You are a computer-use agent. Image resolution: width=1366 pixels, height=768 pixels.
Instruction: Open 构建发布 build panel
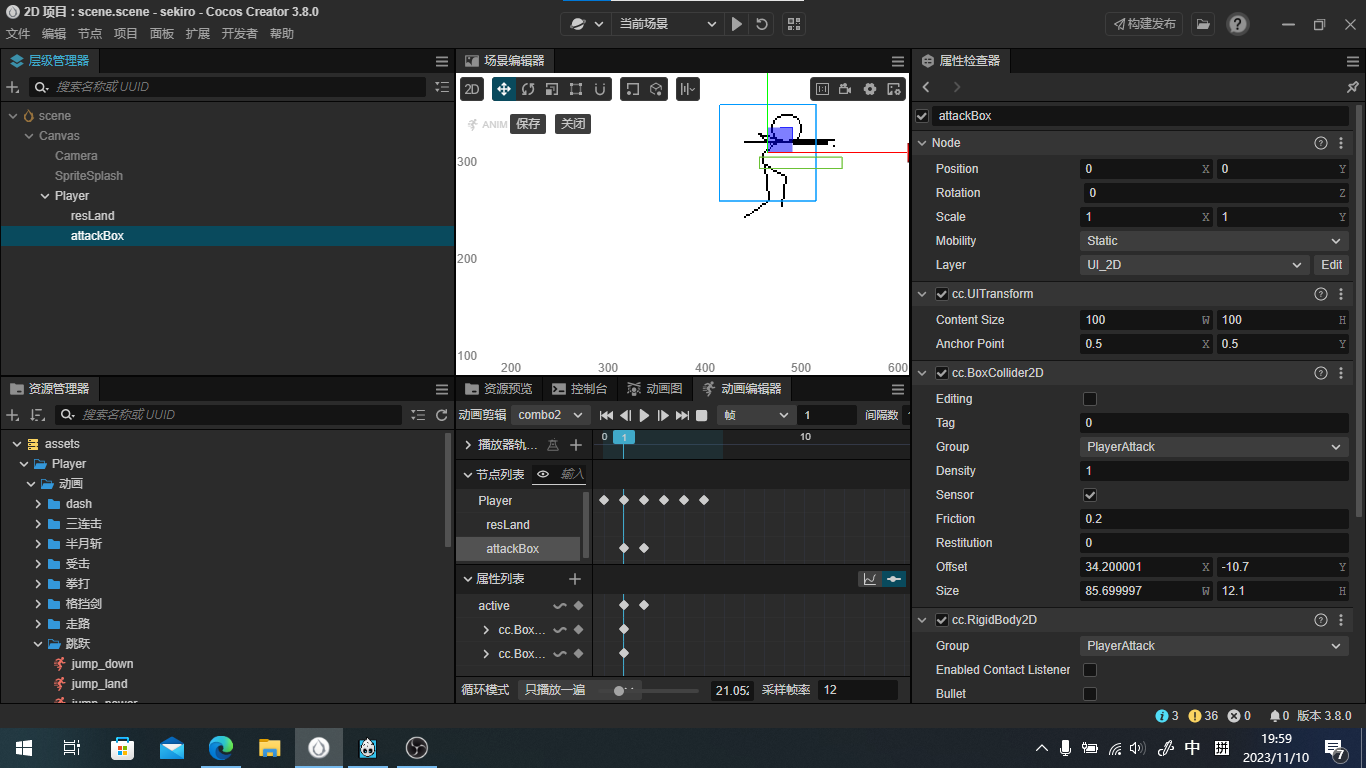[x=1144, y=24]
